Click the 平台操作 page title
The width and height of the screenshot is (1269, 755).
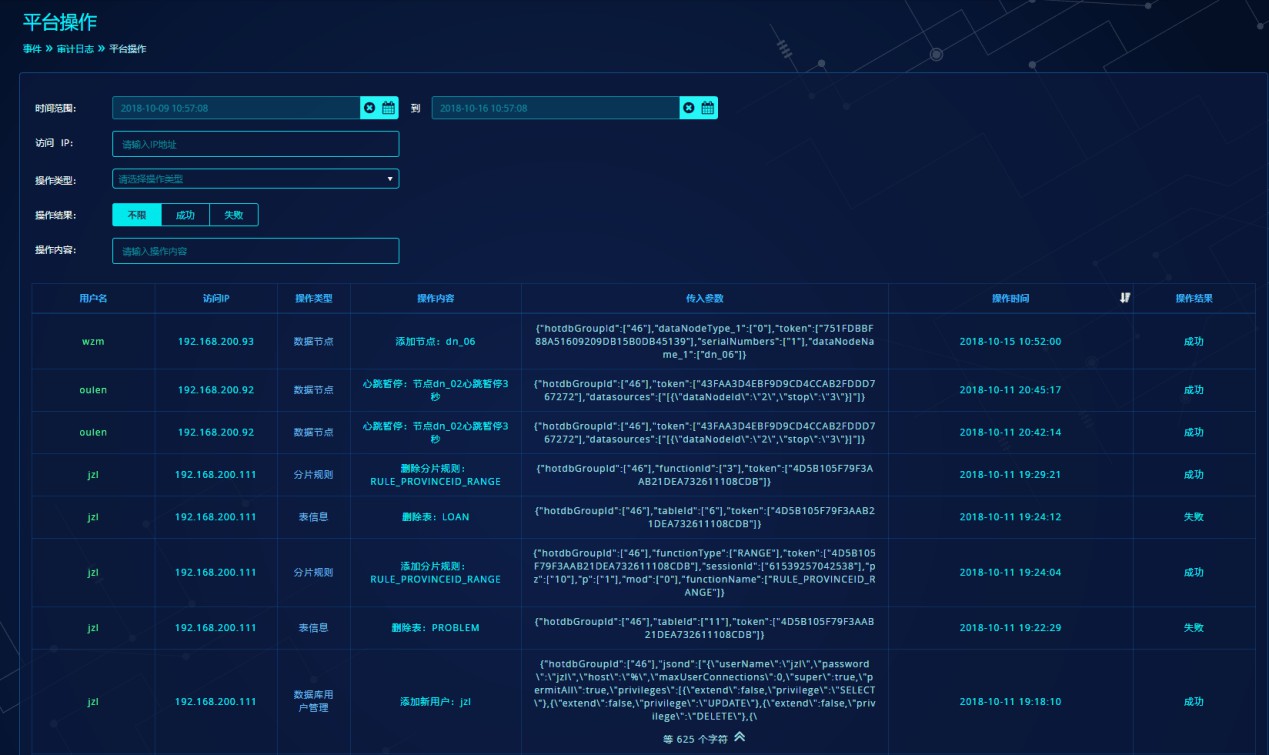coord(60,21)
